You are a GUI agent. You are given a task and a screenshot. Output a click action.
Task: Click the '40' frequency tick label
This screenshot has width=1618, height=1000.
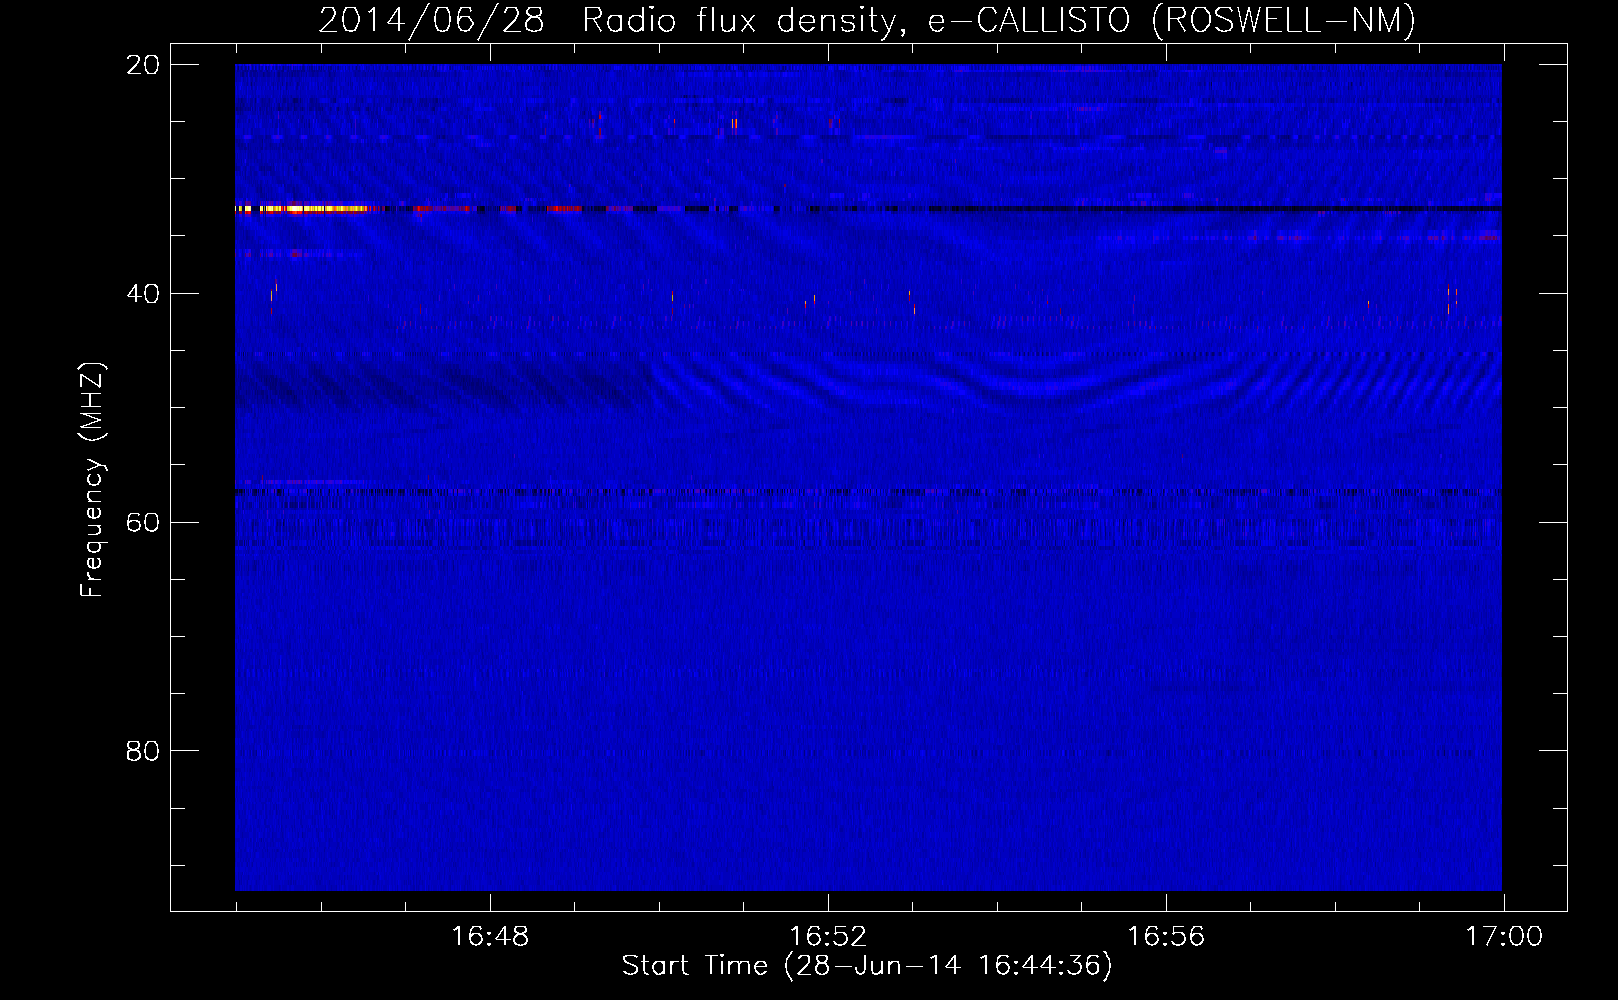click(143, 294)
